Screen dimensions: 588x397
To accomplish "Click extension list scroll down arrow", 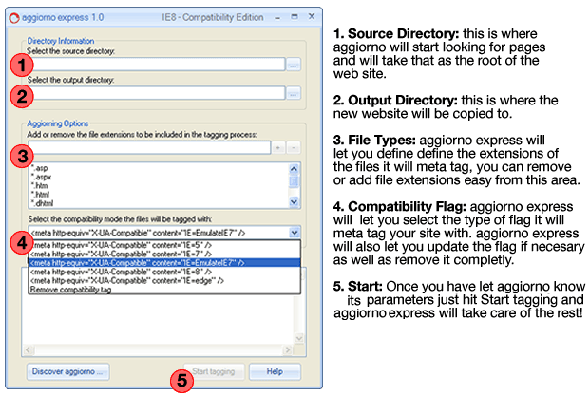I will pos(294,202).
